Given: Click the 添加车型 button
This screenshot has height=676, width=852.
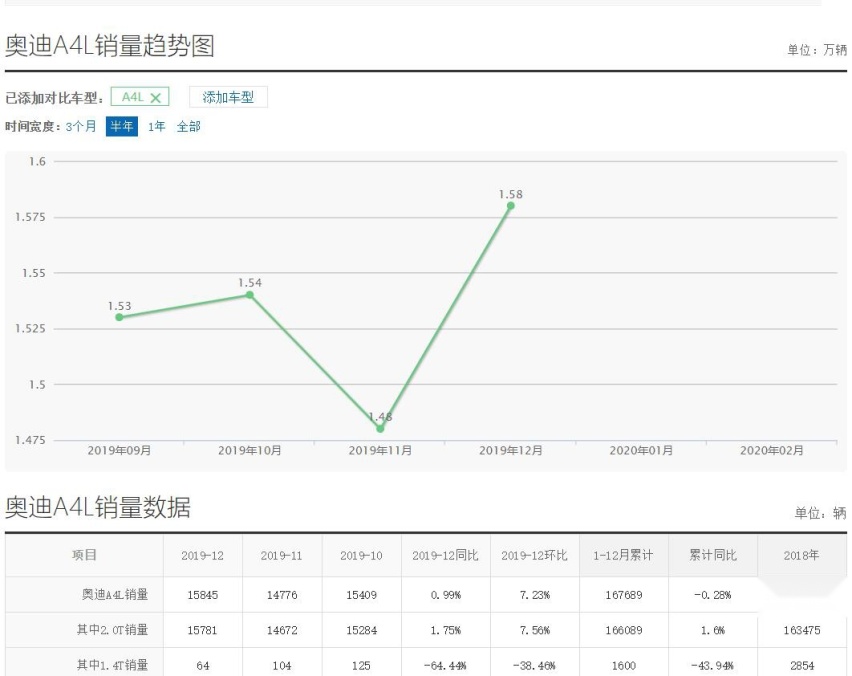Looking at the screenshot, I should 228,97.
